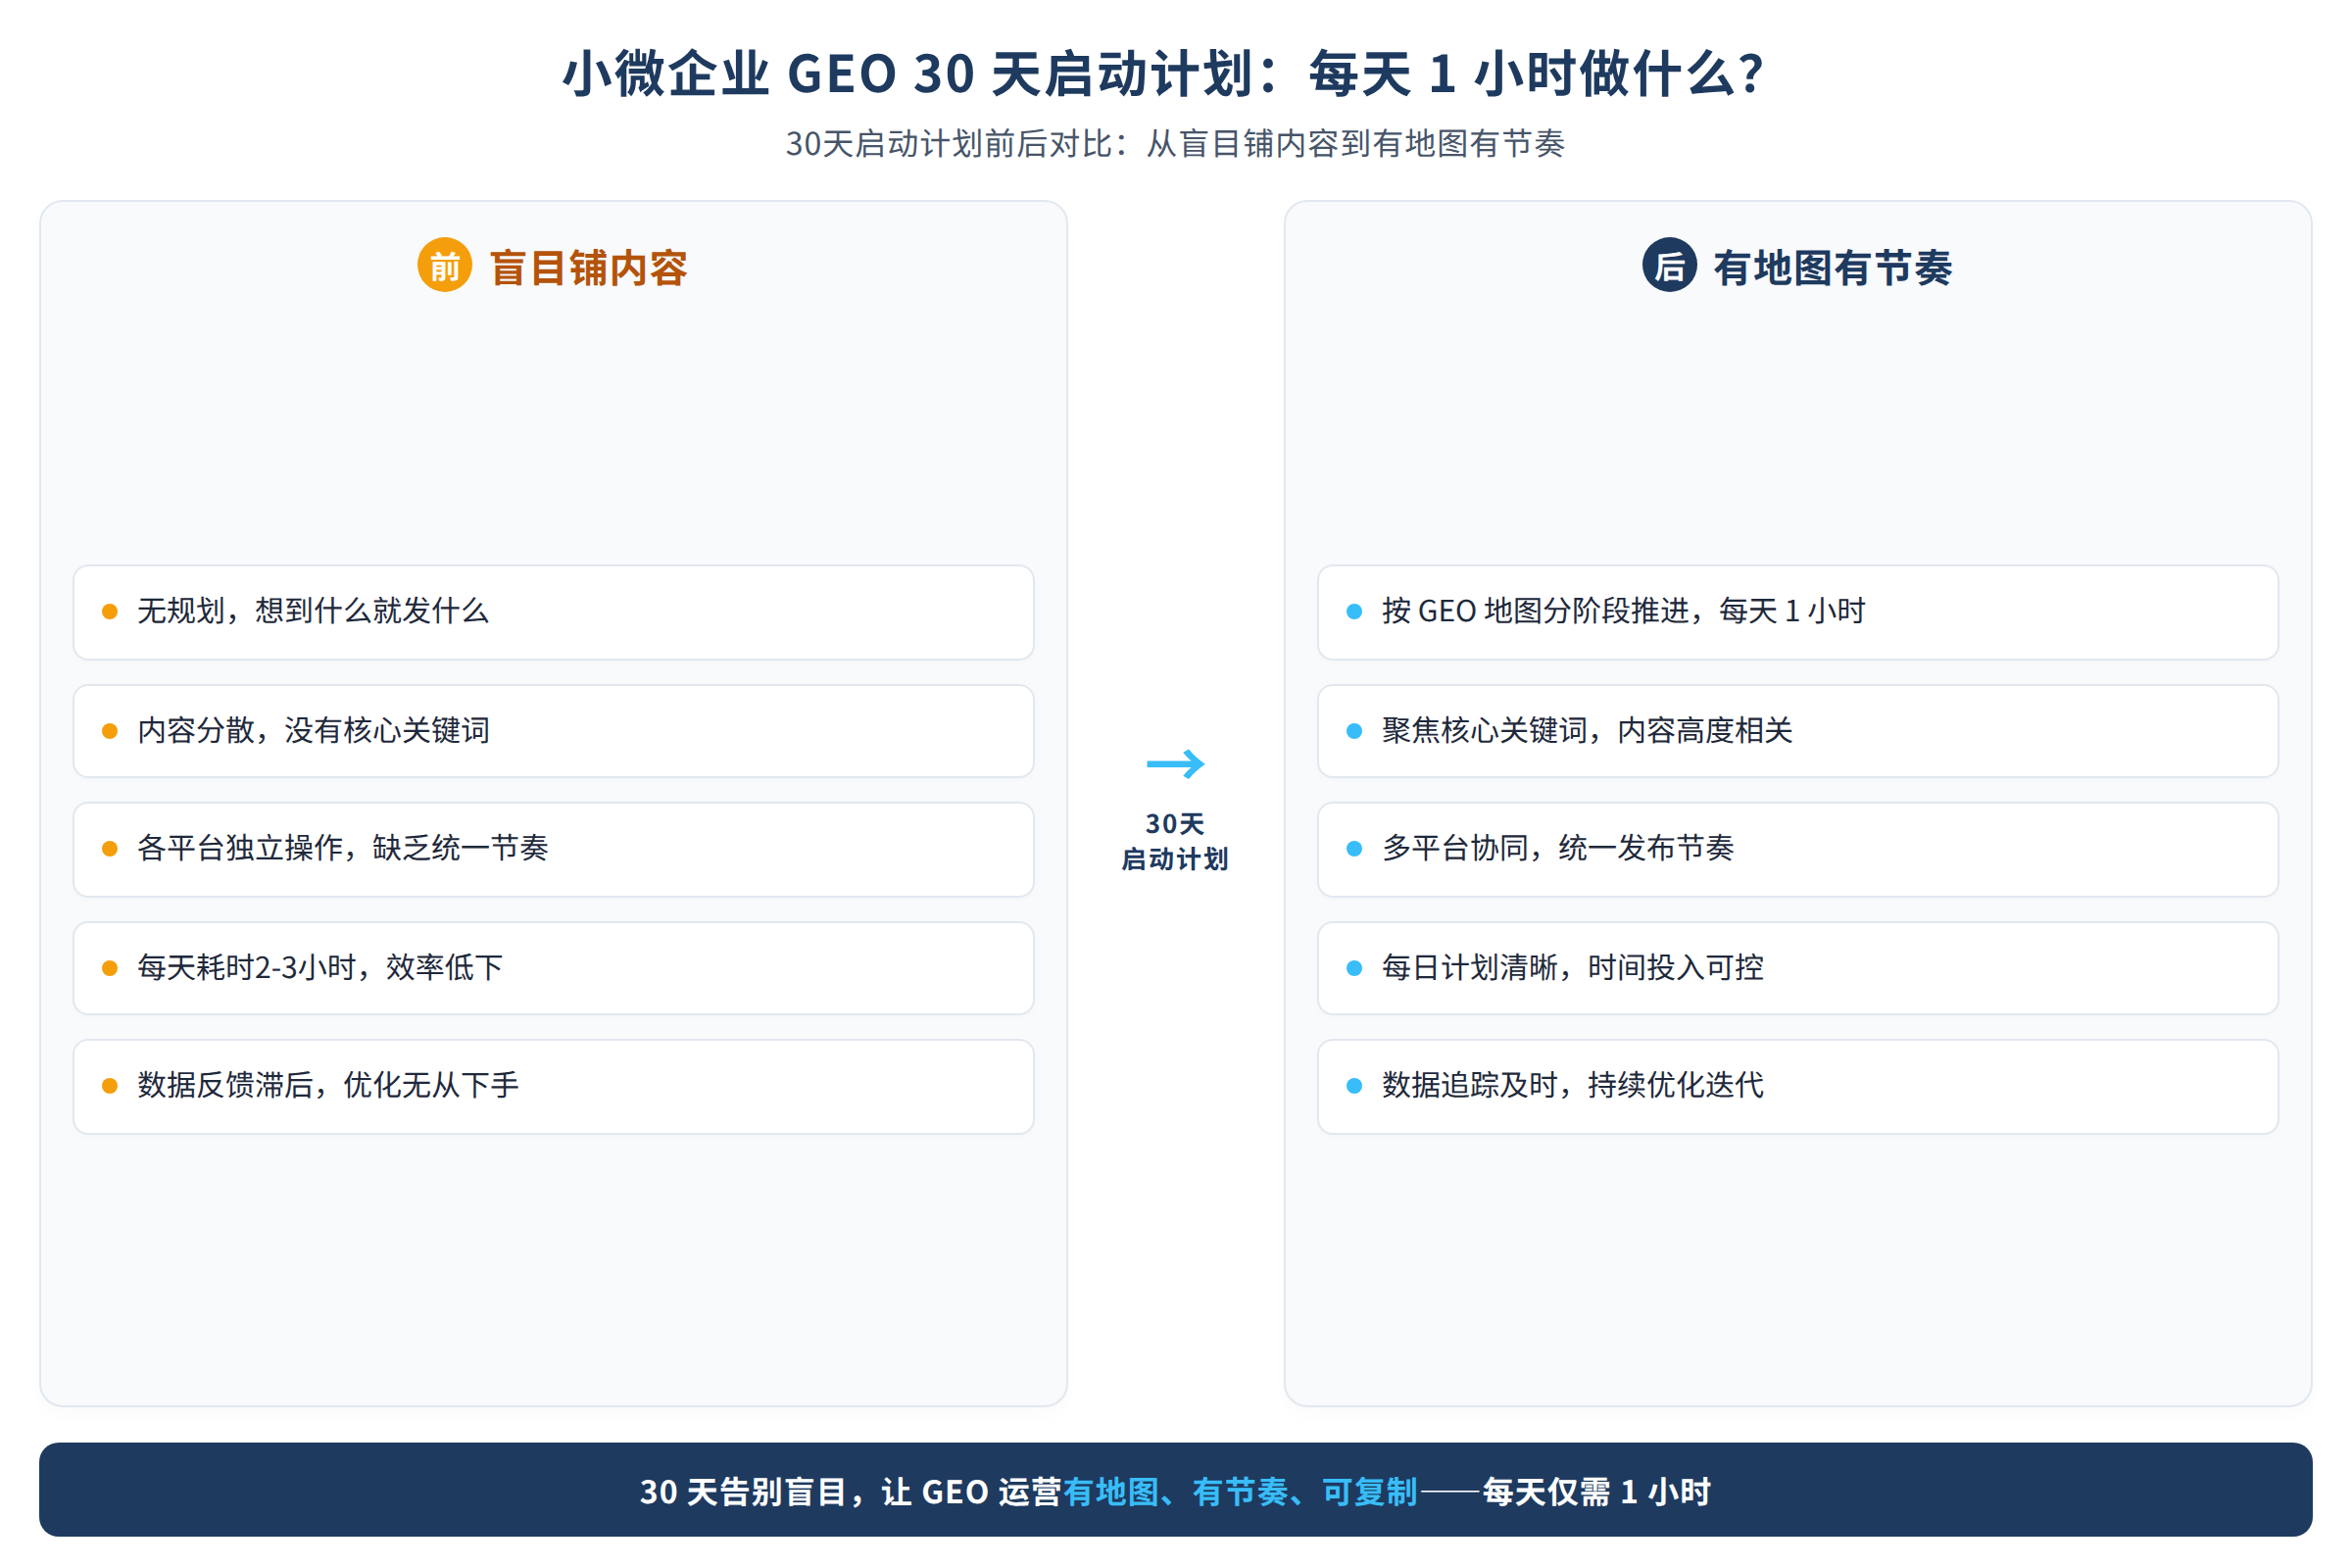
Task: Click the 30天启动计划 center label
Action: tap(1175, 841)
